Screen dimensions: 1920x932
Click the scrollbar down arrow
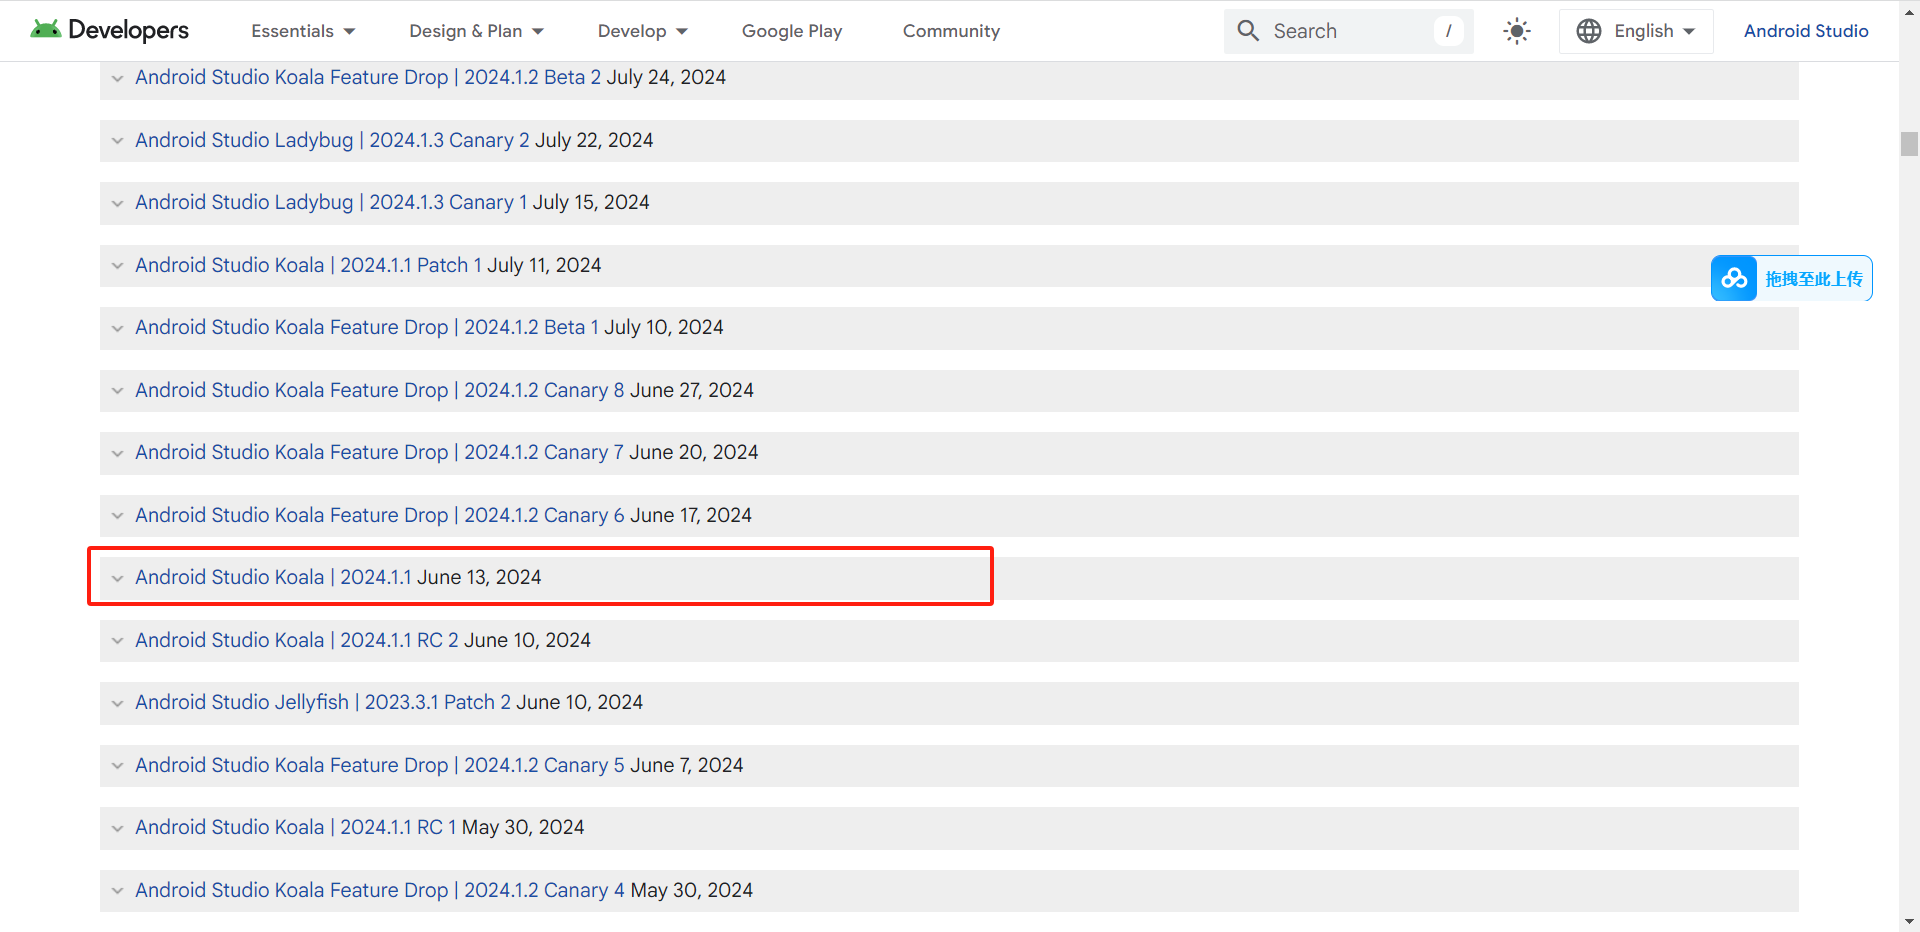[x=1908, y=922]
